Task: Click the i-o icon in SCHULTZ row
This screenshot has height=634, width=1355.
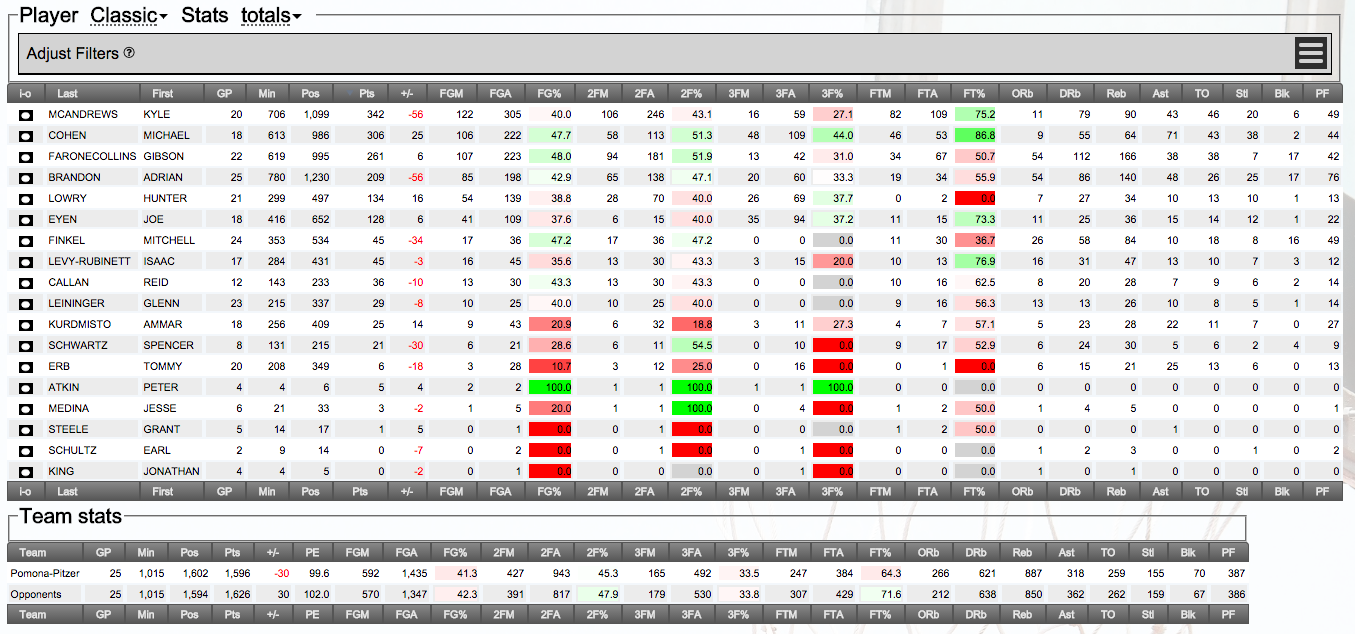Action: [25, 451]
